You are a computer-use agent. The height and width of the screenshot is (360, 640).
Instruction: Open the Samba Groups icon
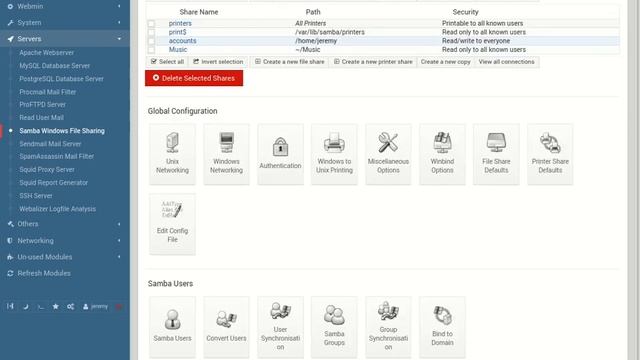(334, 327)
